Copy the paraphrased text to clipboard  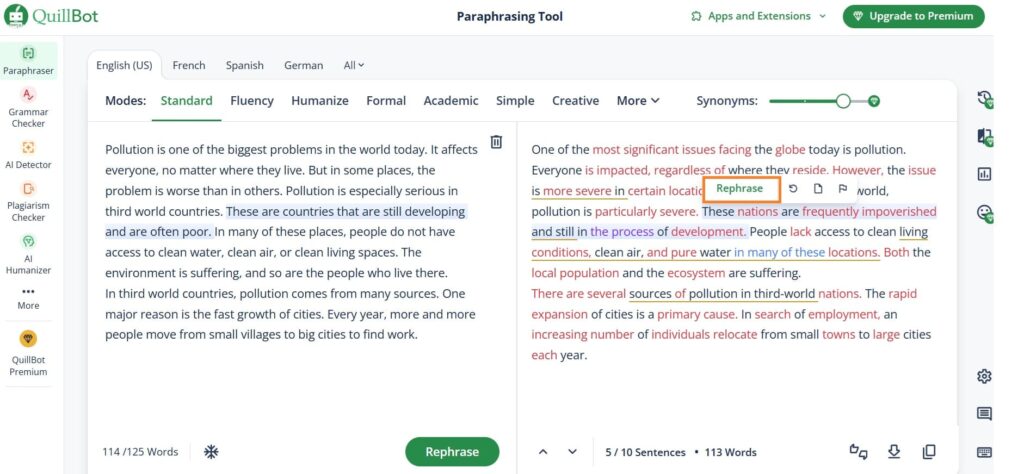[929, 452]
